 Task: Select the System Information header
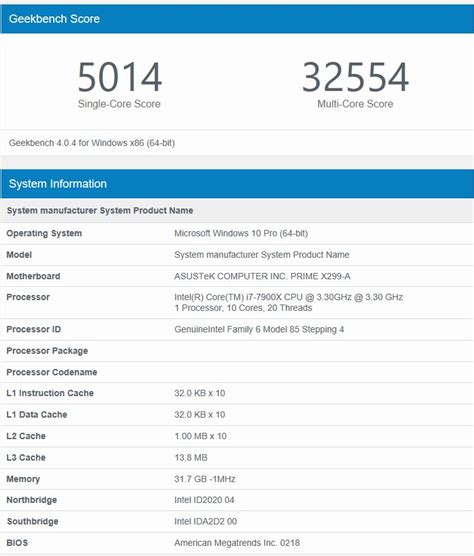(x=58, y=184)
